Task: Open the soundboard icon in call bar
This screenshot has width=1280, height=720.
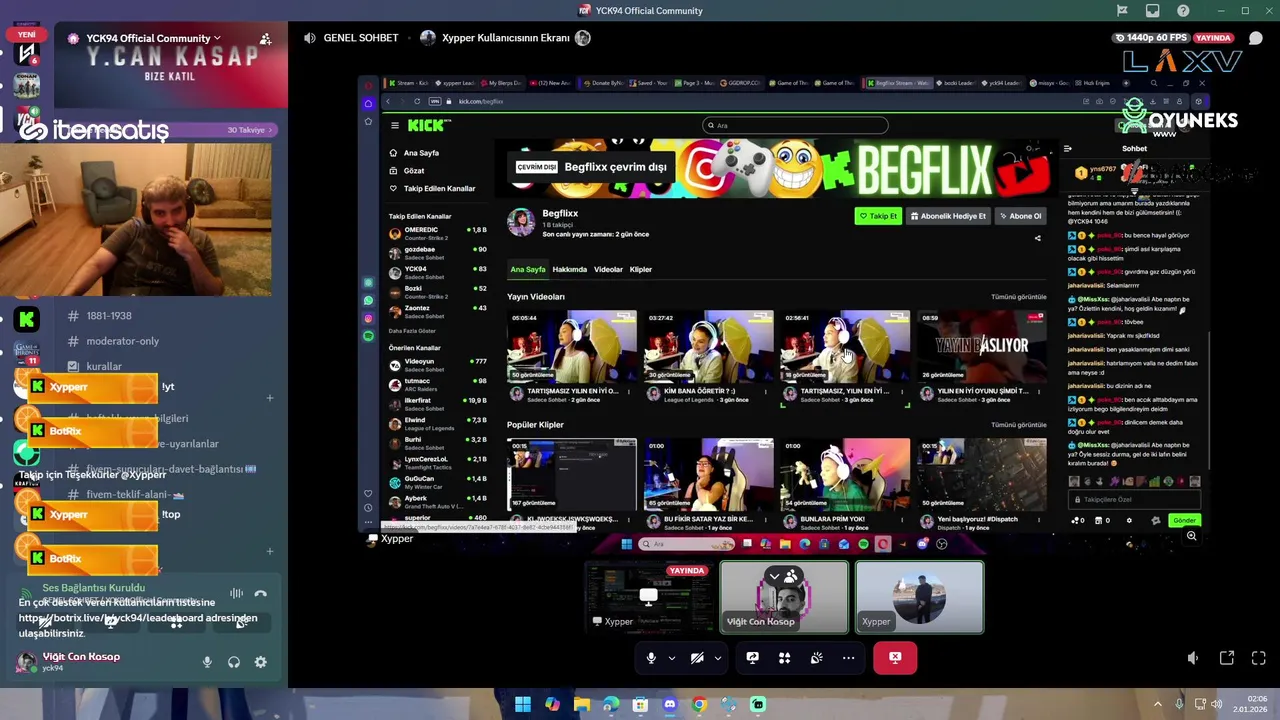Action: coord(816,658)
